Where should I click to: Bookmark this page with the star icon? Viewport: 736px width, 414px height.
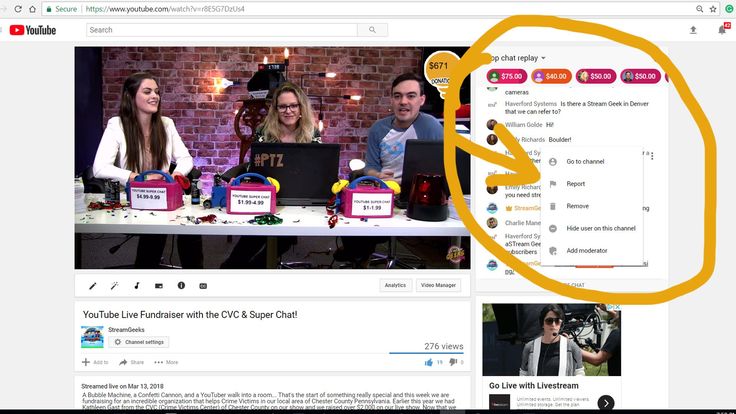pyautogui.click(x=713, y=9)
